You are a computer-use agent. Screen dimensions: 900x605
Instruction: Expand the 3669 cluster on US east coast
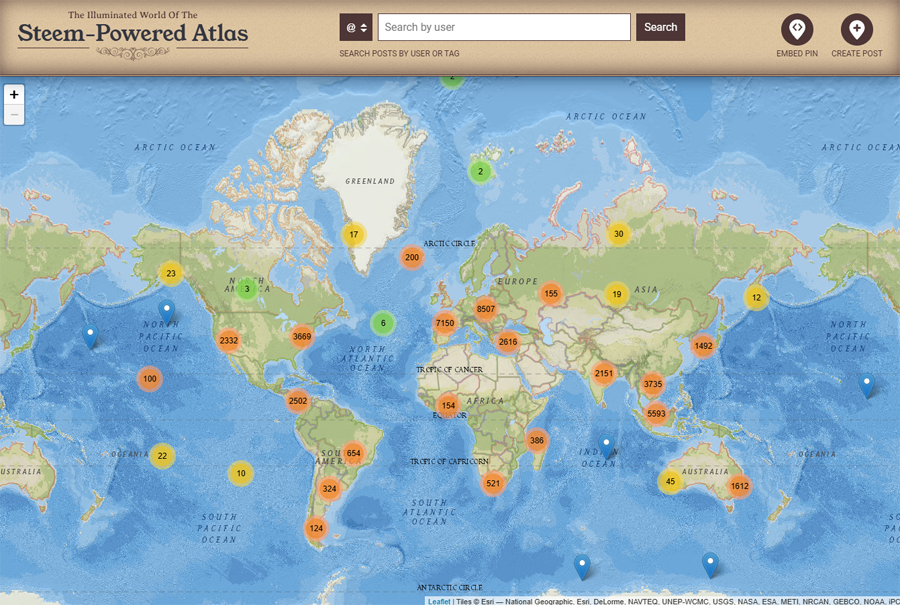click(x=302, y=336)
